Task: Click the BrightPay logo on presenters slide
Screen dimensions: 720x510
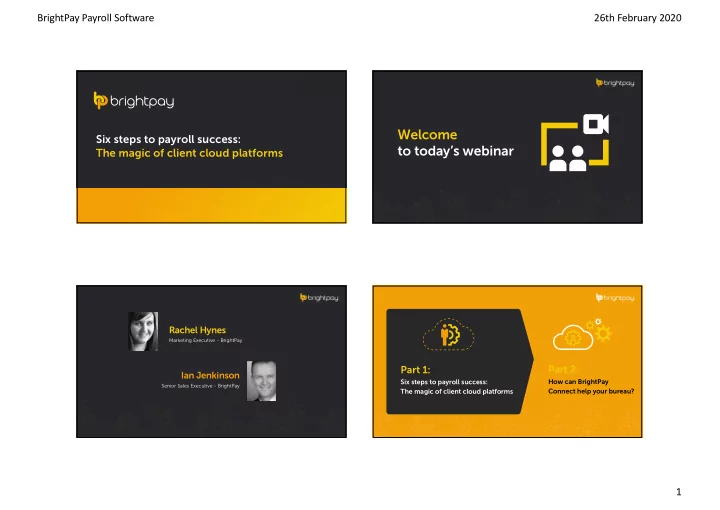Action: coord(319,297)
